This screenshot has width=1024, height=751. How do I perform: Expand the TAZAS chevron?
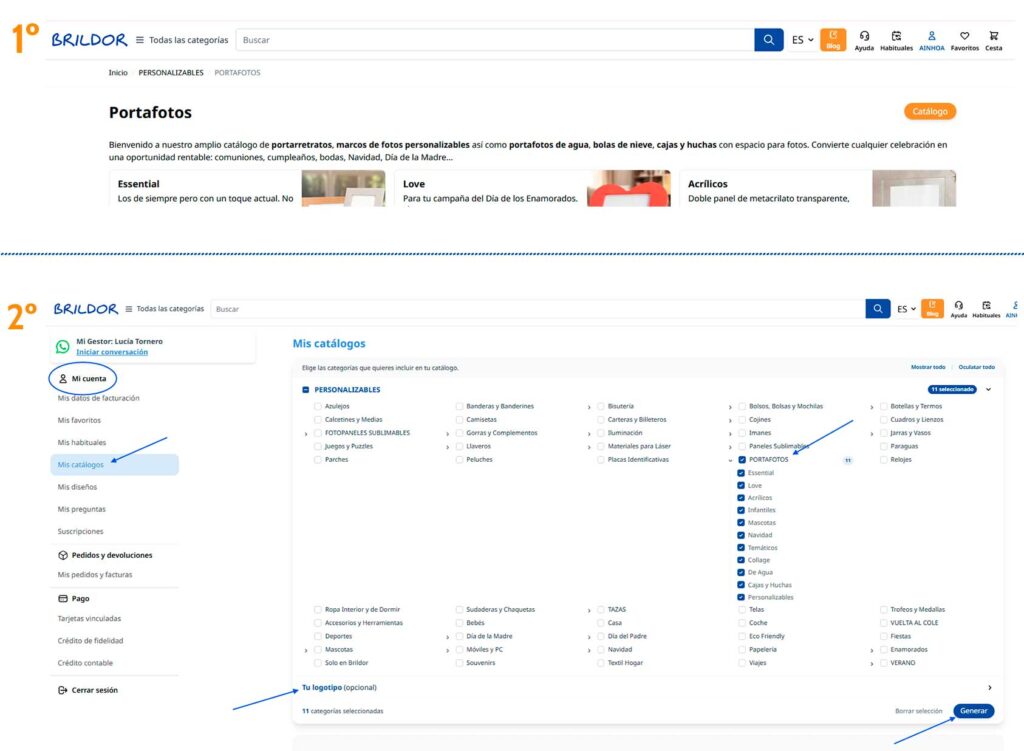[589, 611]
